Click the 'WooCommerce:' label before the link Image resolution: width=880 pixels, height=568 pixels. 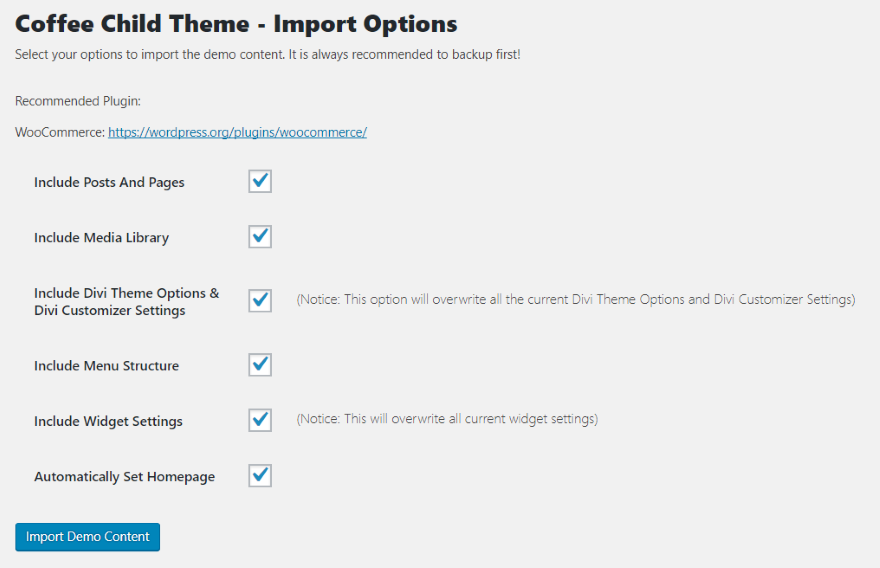(59, 132)
